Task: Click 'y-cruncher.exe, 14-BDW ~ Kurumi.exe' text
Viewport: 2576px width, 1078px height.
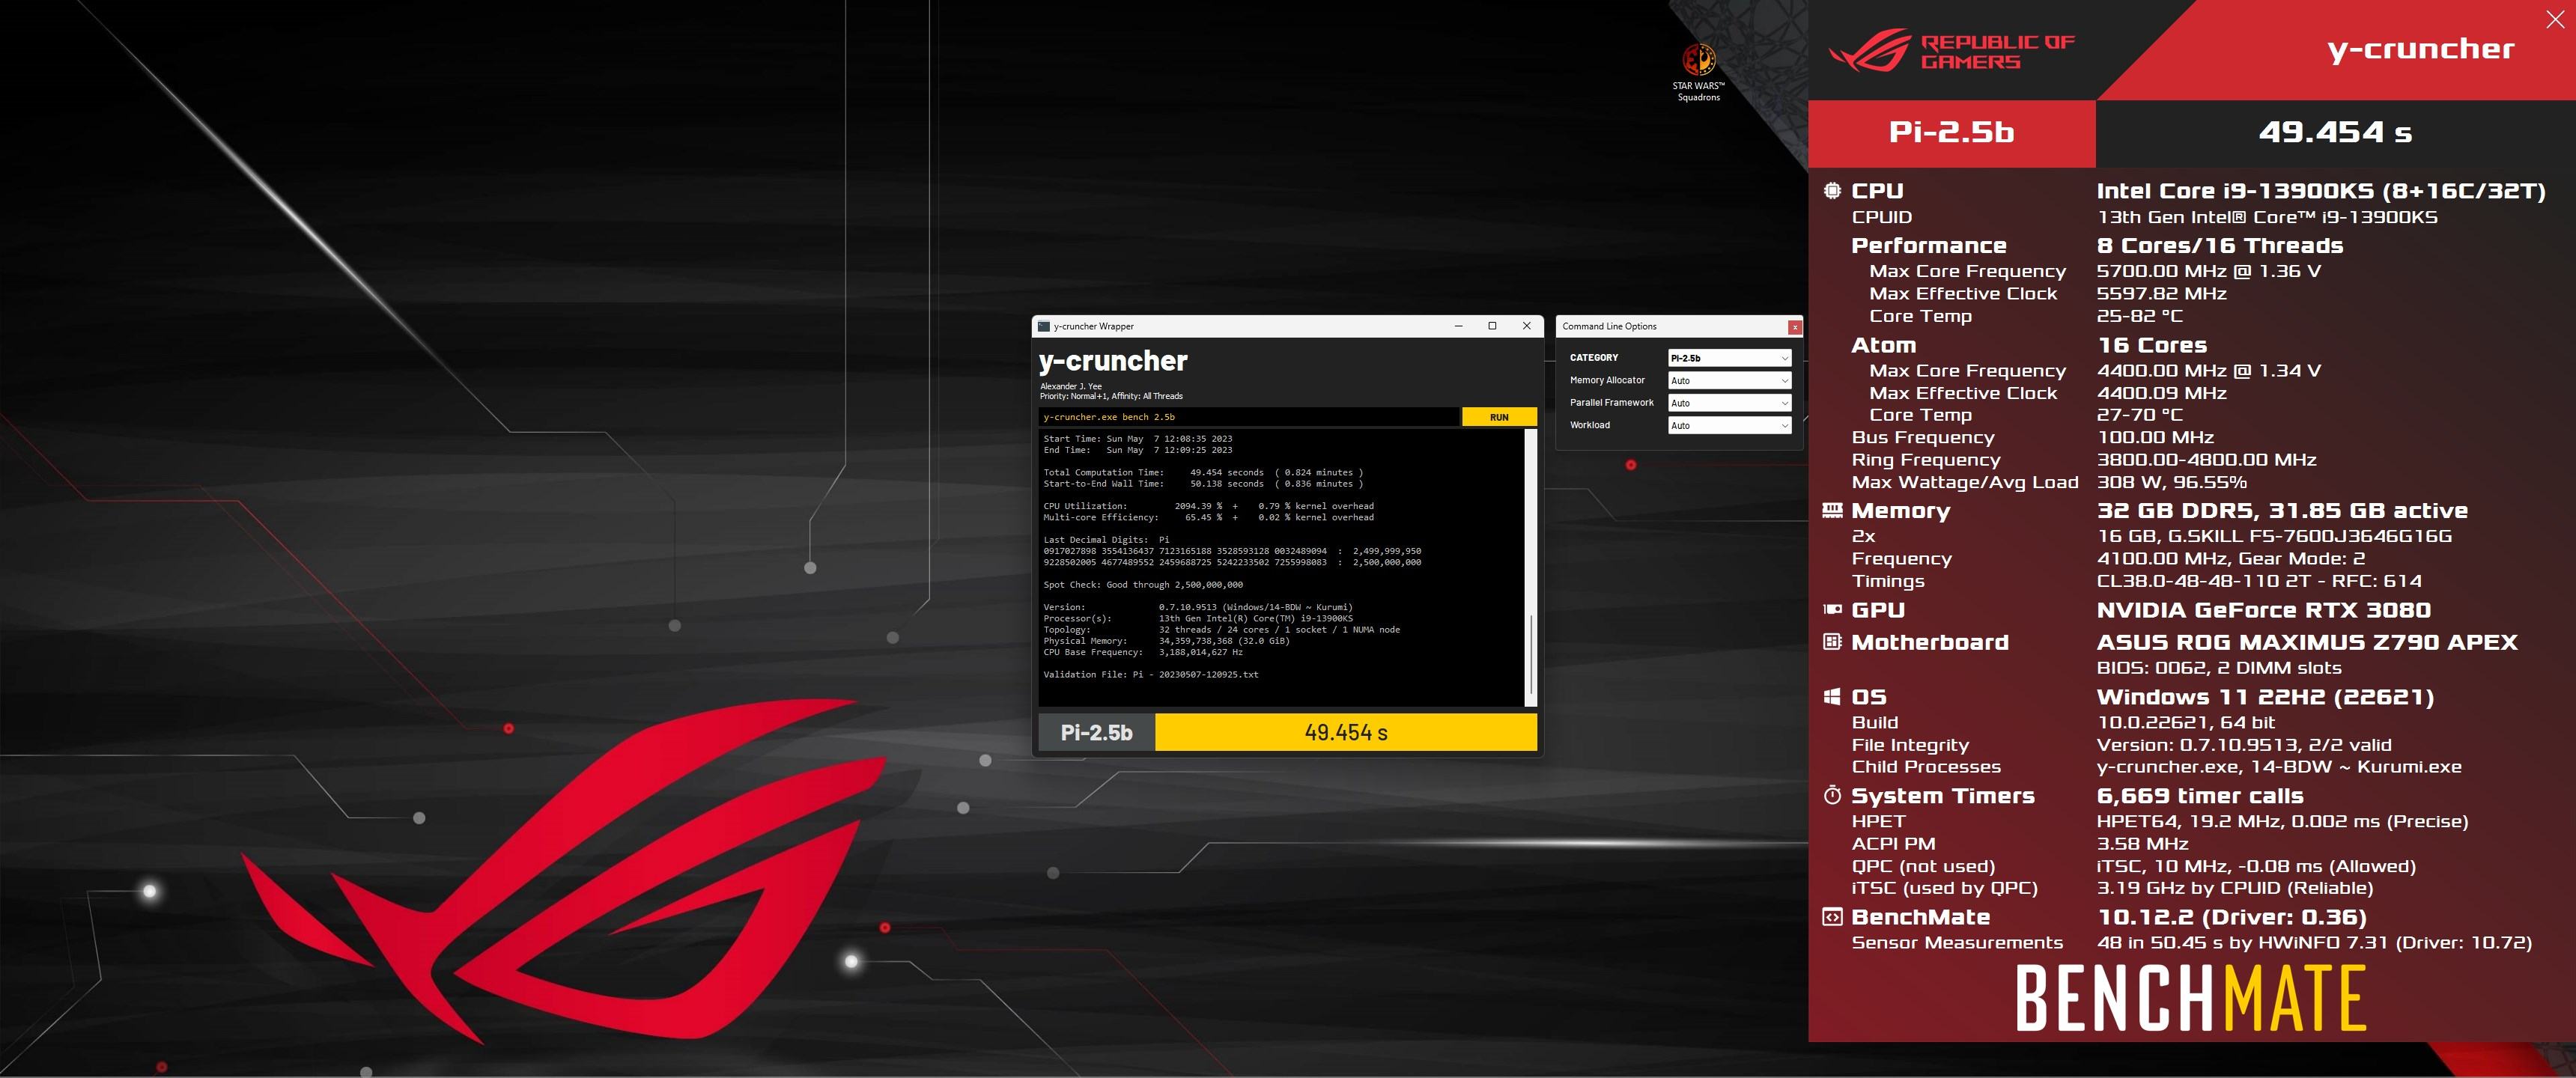Action: (2279, 767)
